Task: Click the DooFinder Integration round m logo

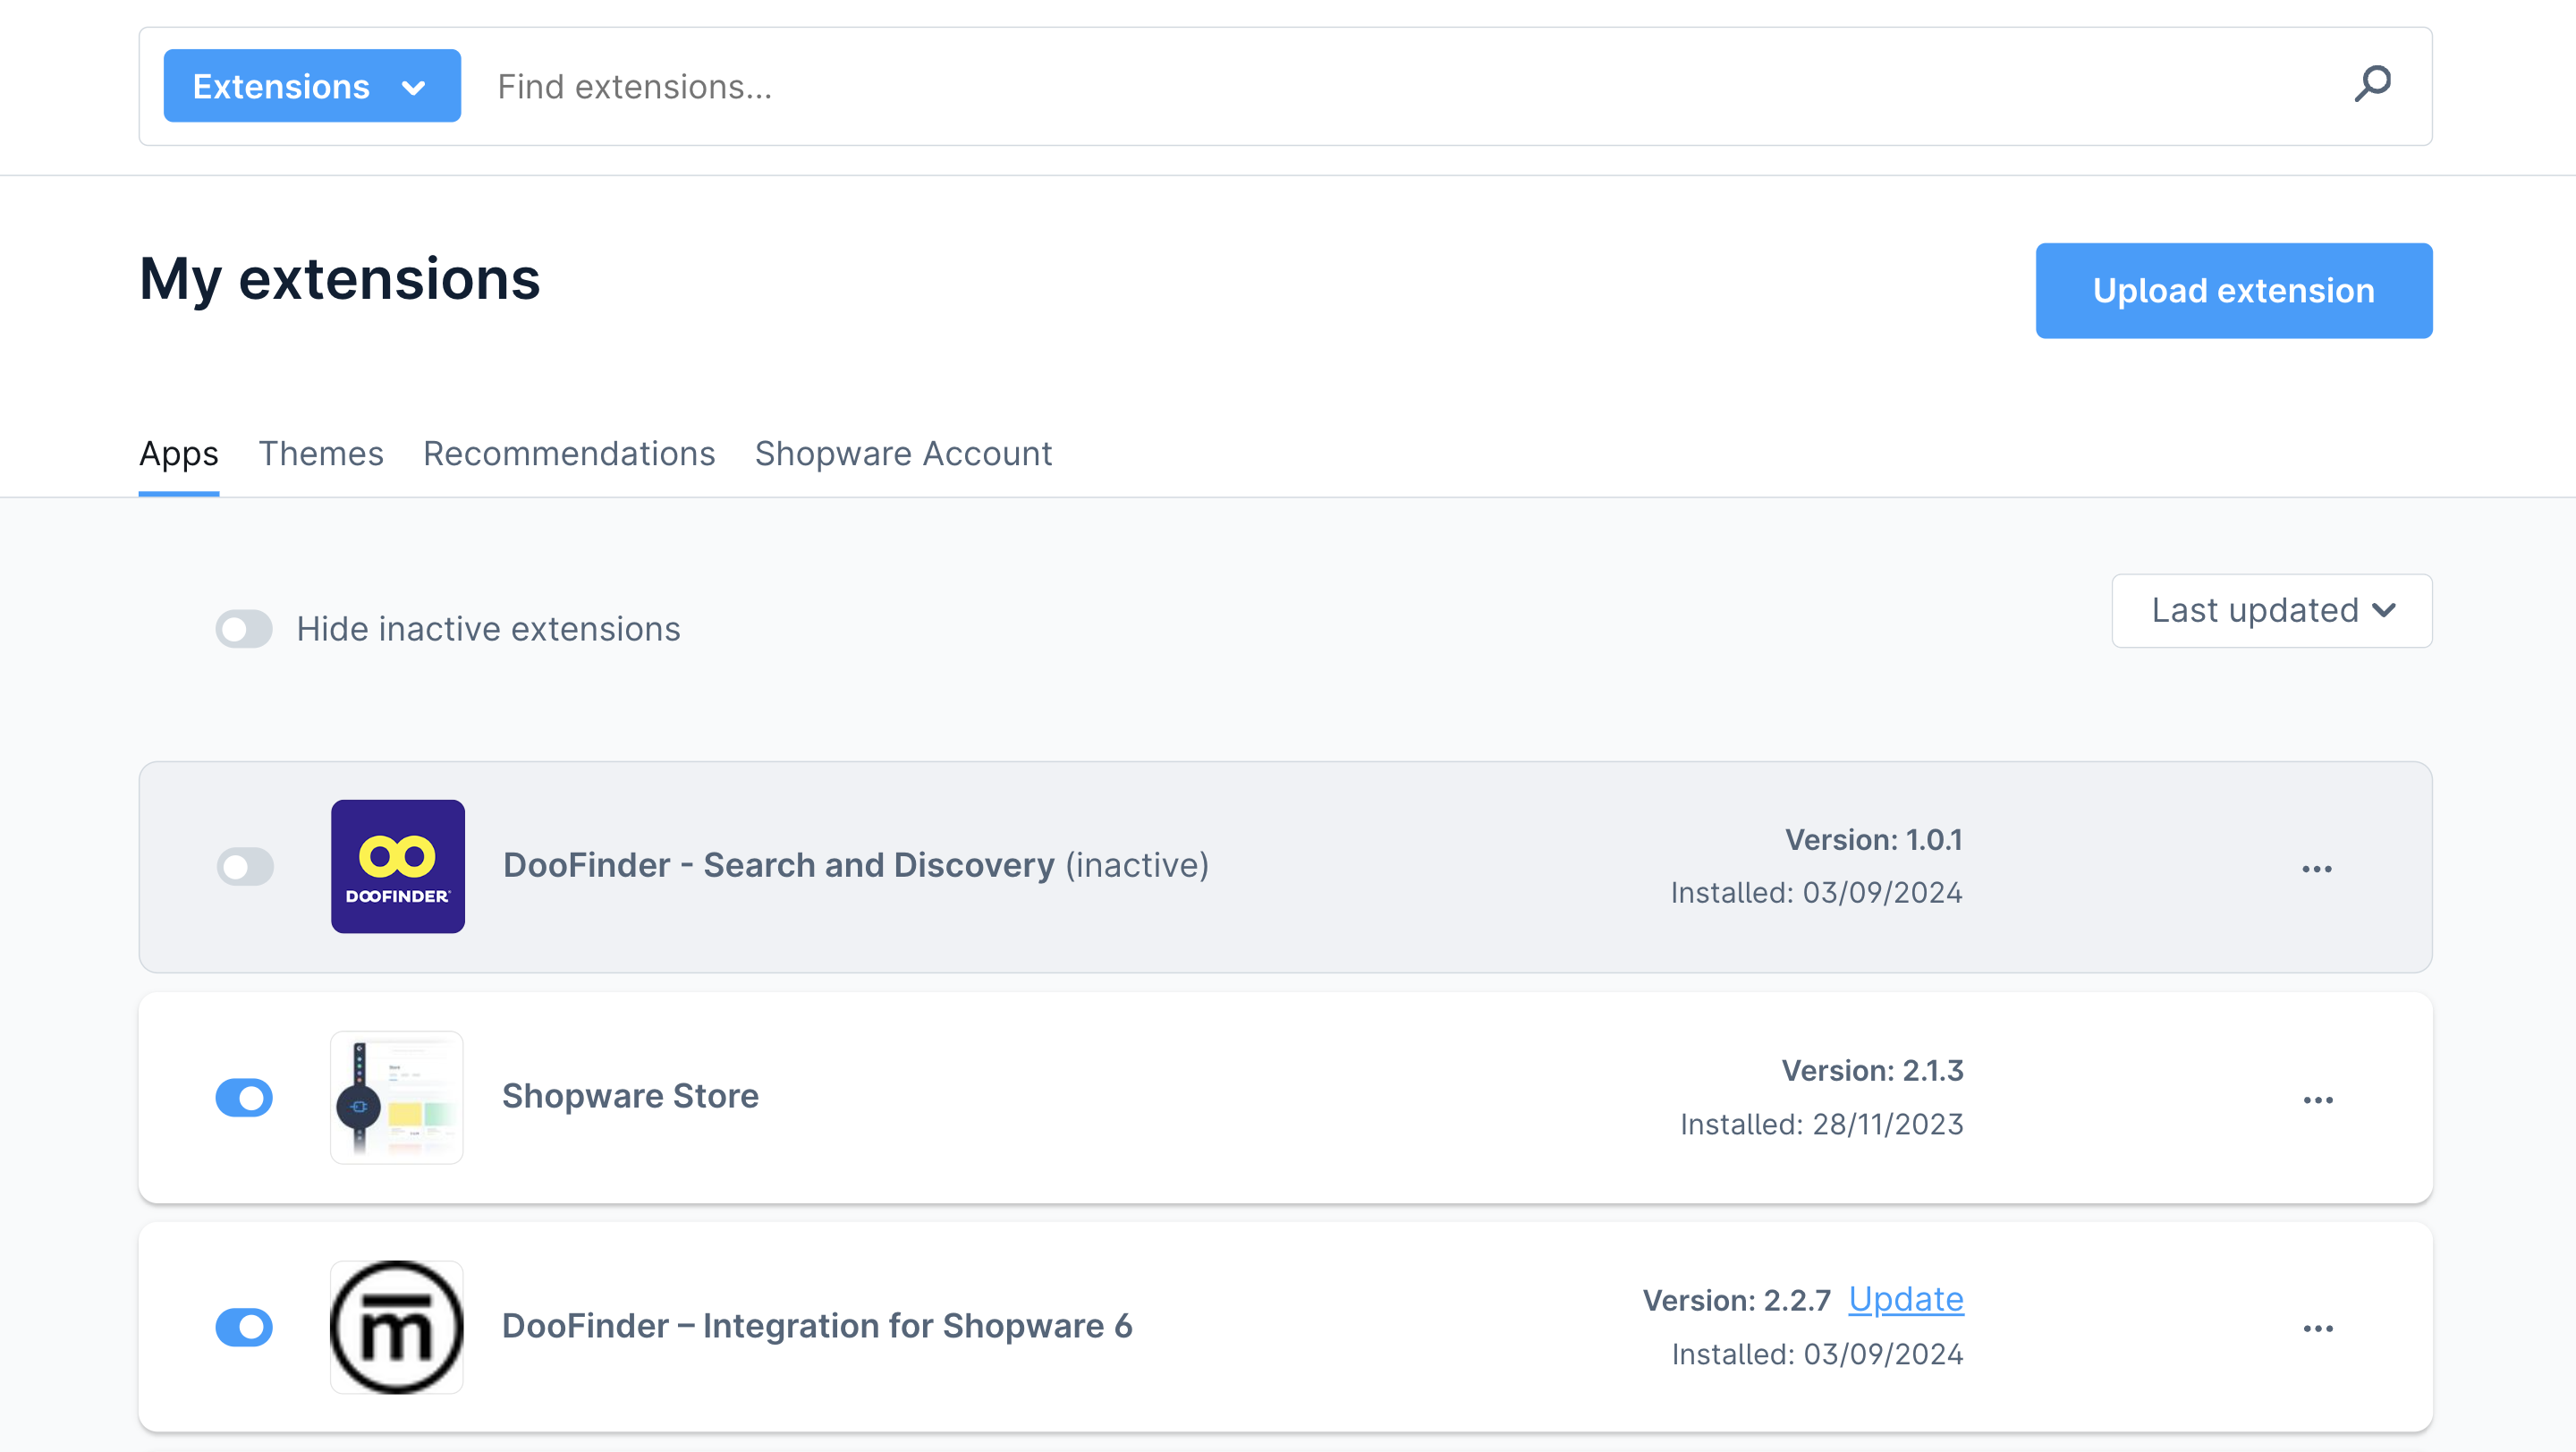Action: 397,1327
